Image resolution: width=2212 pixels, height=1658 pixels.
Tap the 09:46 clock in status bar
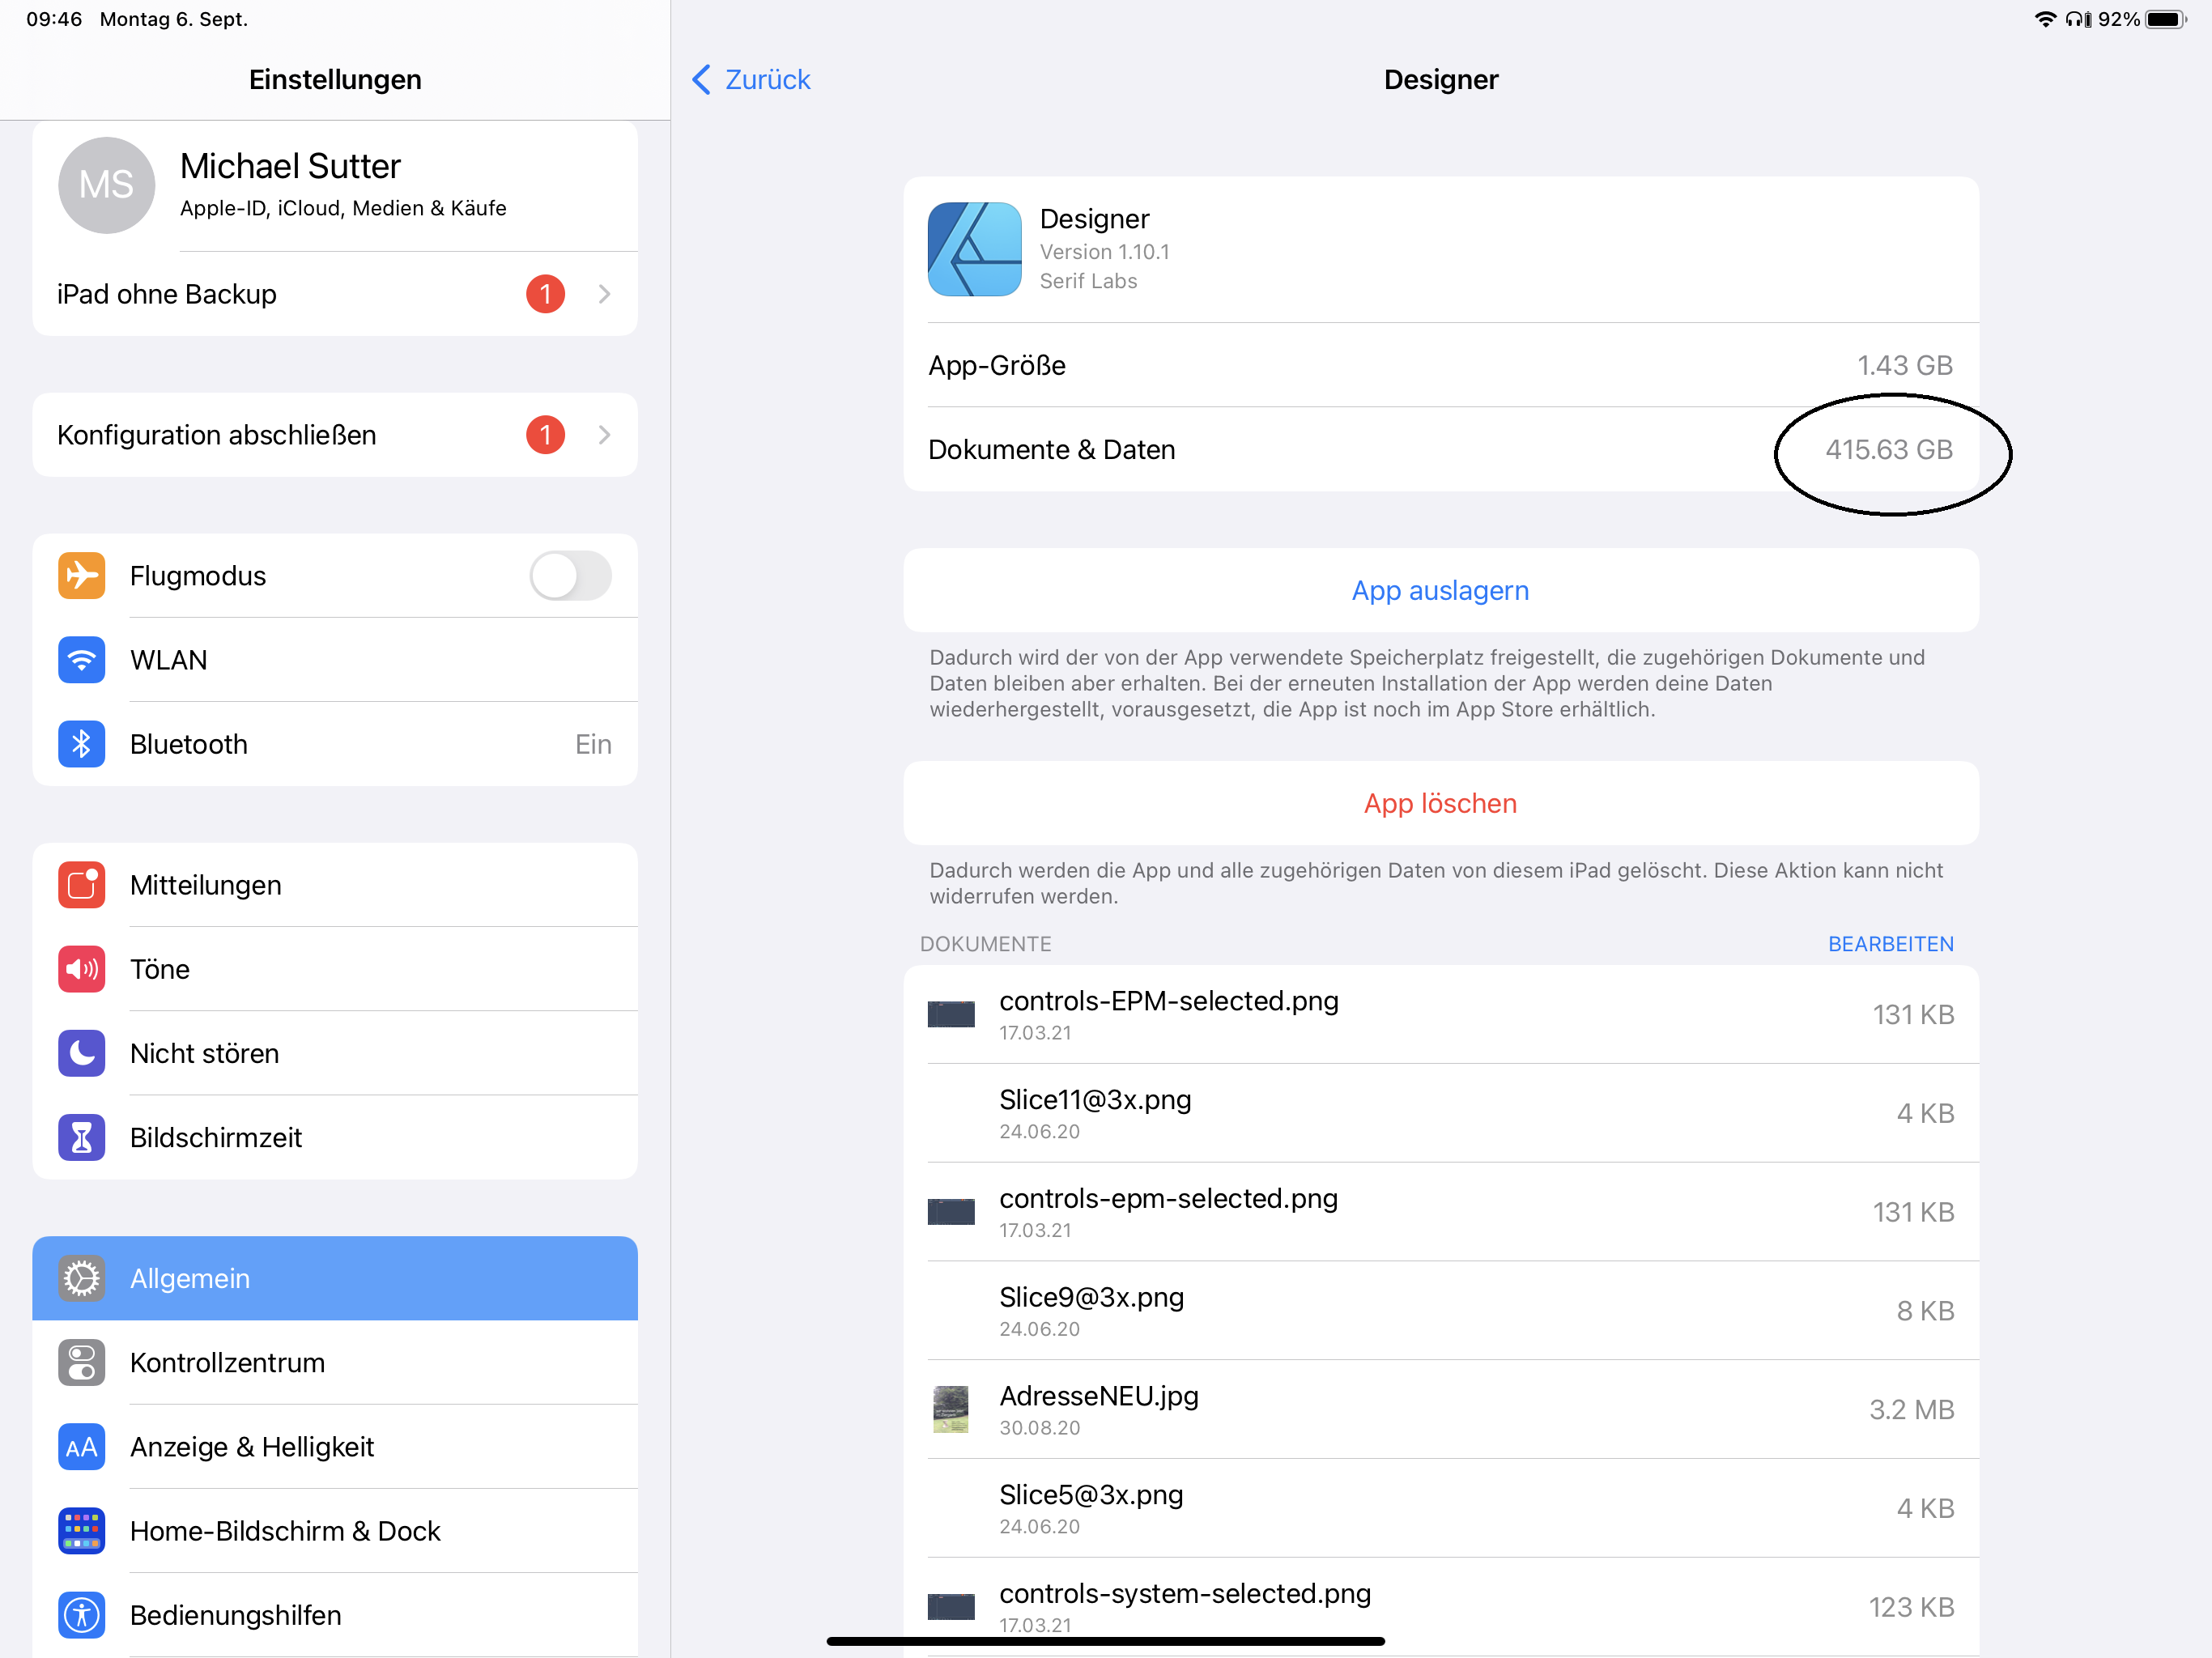tap(54, 19)
